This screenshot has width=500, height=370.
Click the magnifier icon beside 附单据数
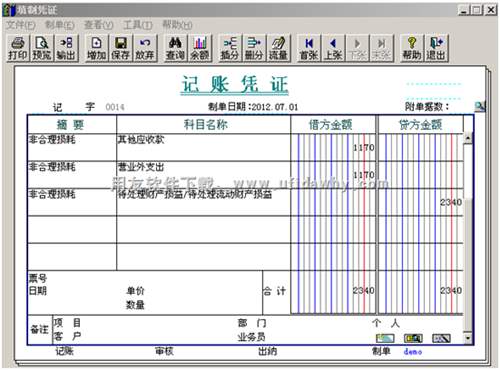[480, 106]
